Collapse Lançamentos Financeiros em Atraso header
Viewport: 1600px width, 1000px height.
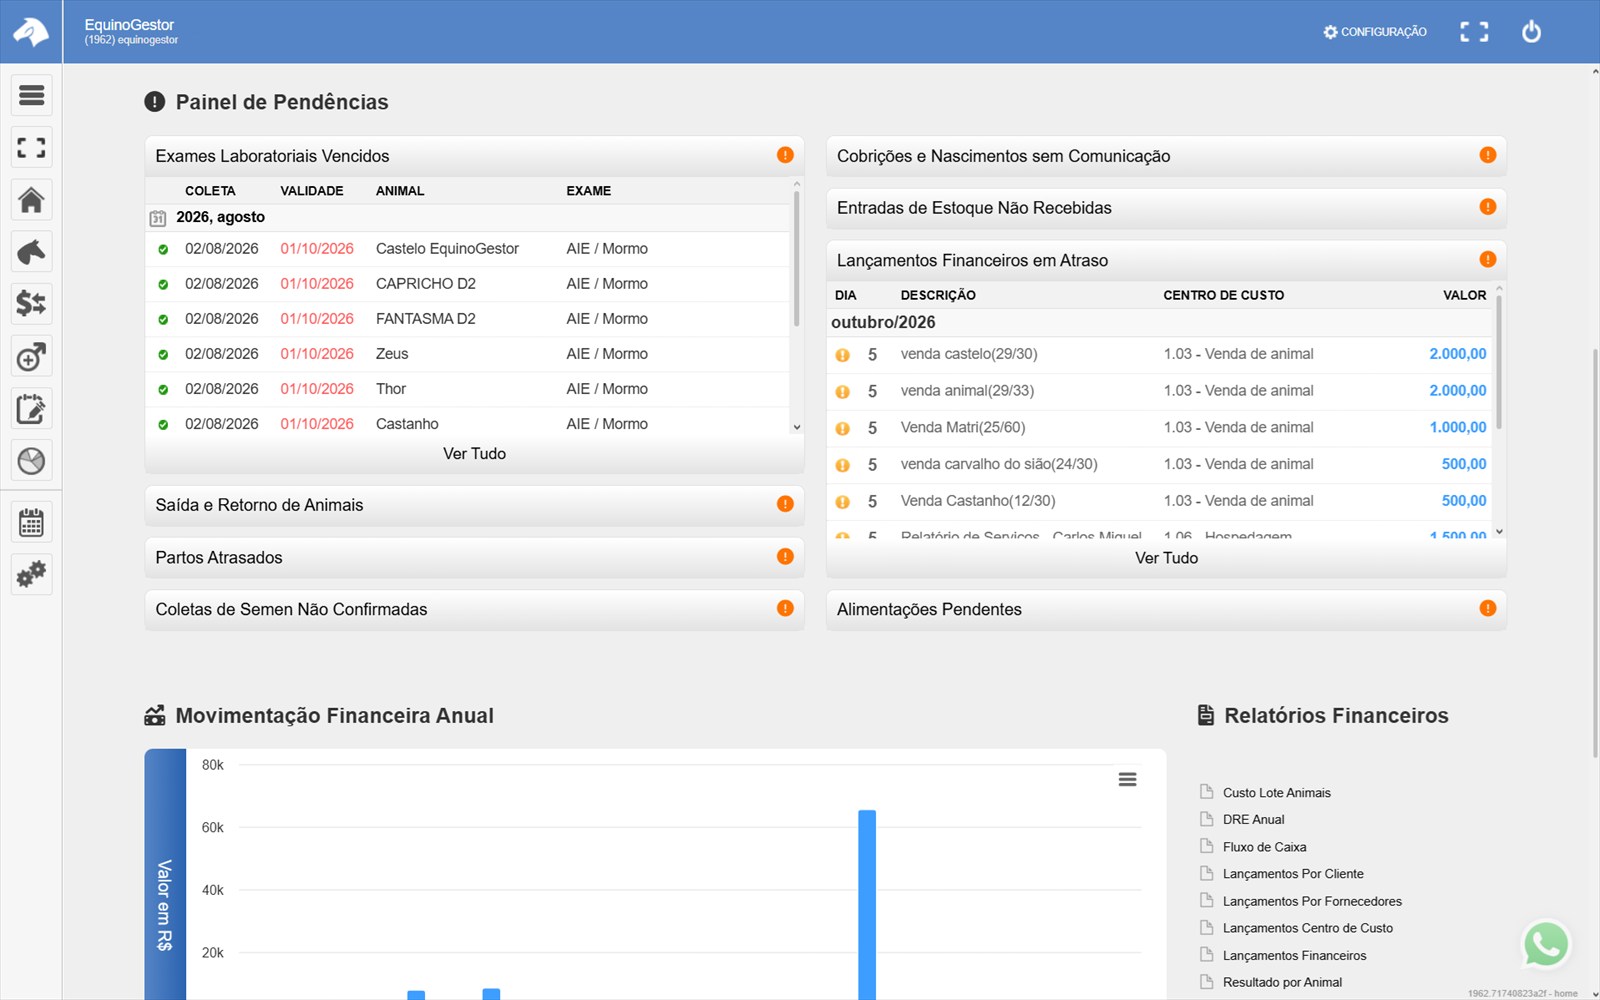coord(1166,260)
